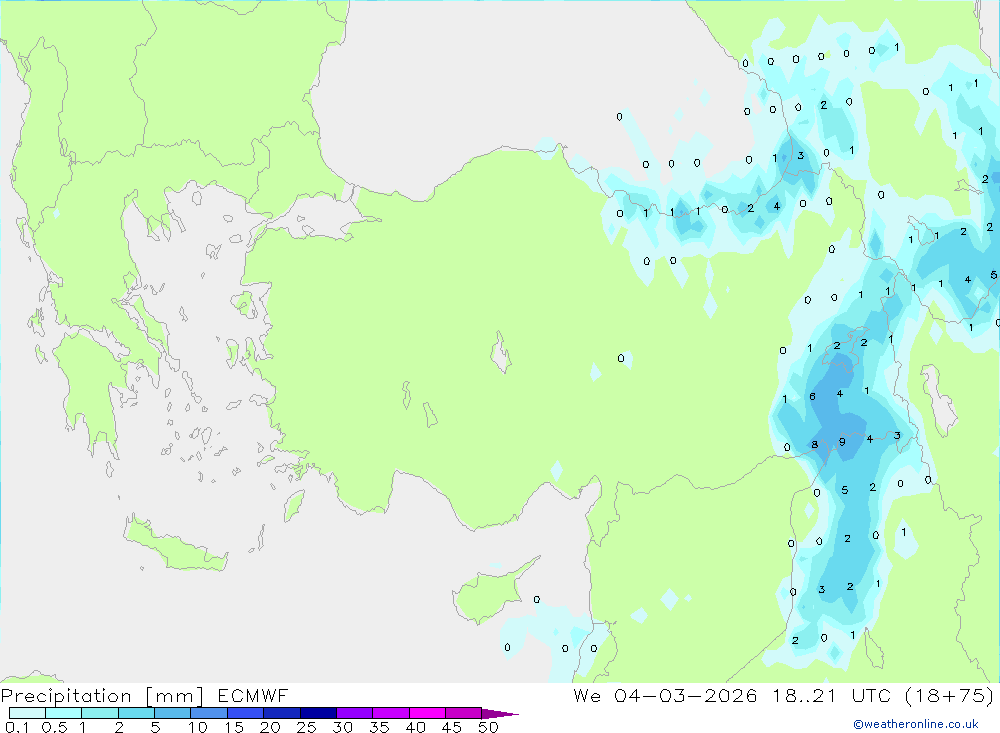The width and height of the screenshot is (1000, 733).
Task: Click the '6' precipitation value on the map
Action: [812, 396]
